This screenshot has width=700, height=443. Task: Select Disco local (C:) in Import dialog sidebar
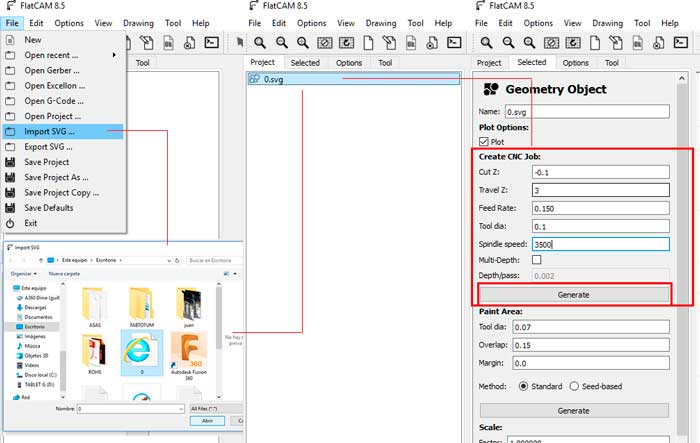(x=37, y=375)
